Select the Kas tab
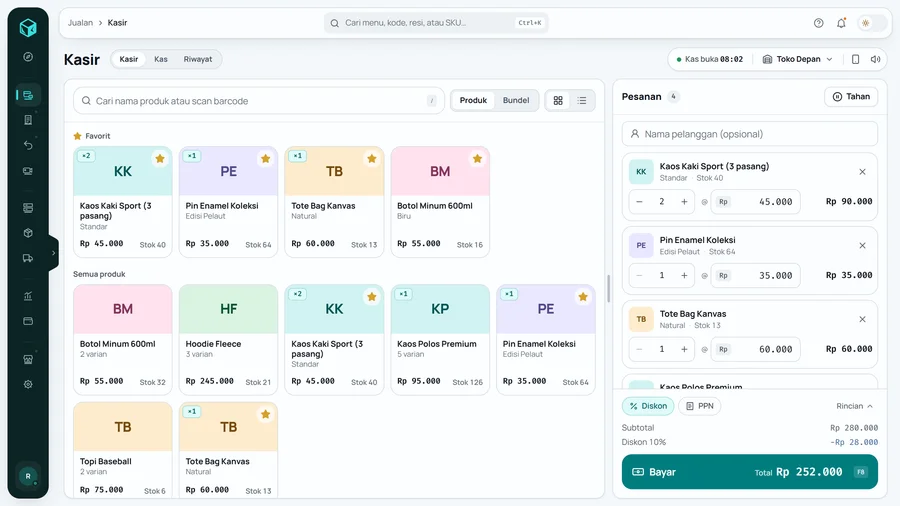900x506 pixels. click(x=161, y=59)
